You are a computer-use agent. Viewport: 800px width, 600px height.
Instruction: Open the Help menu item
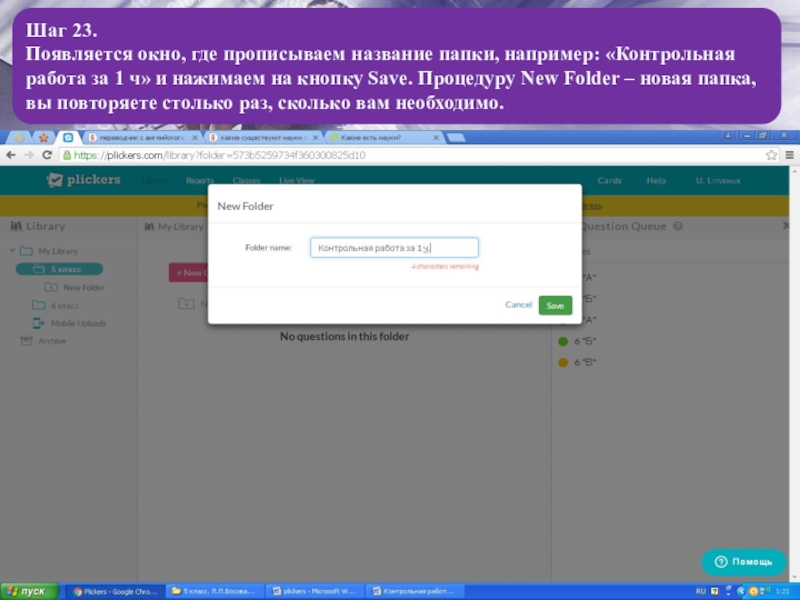click(x=656, y=181)
